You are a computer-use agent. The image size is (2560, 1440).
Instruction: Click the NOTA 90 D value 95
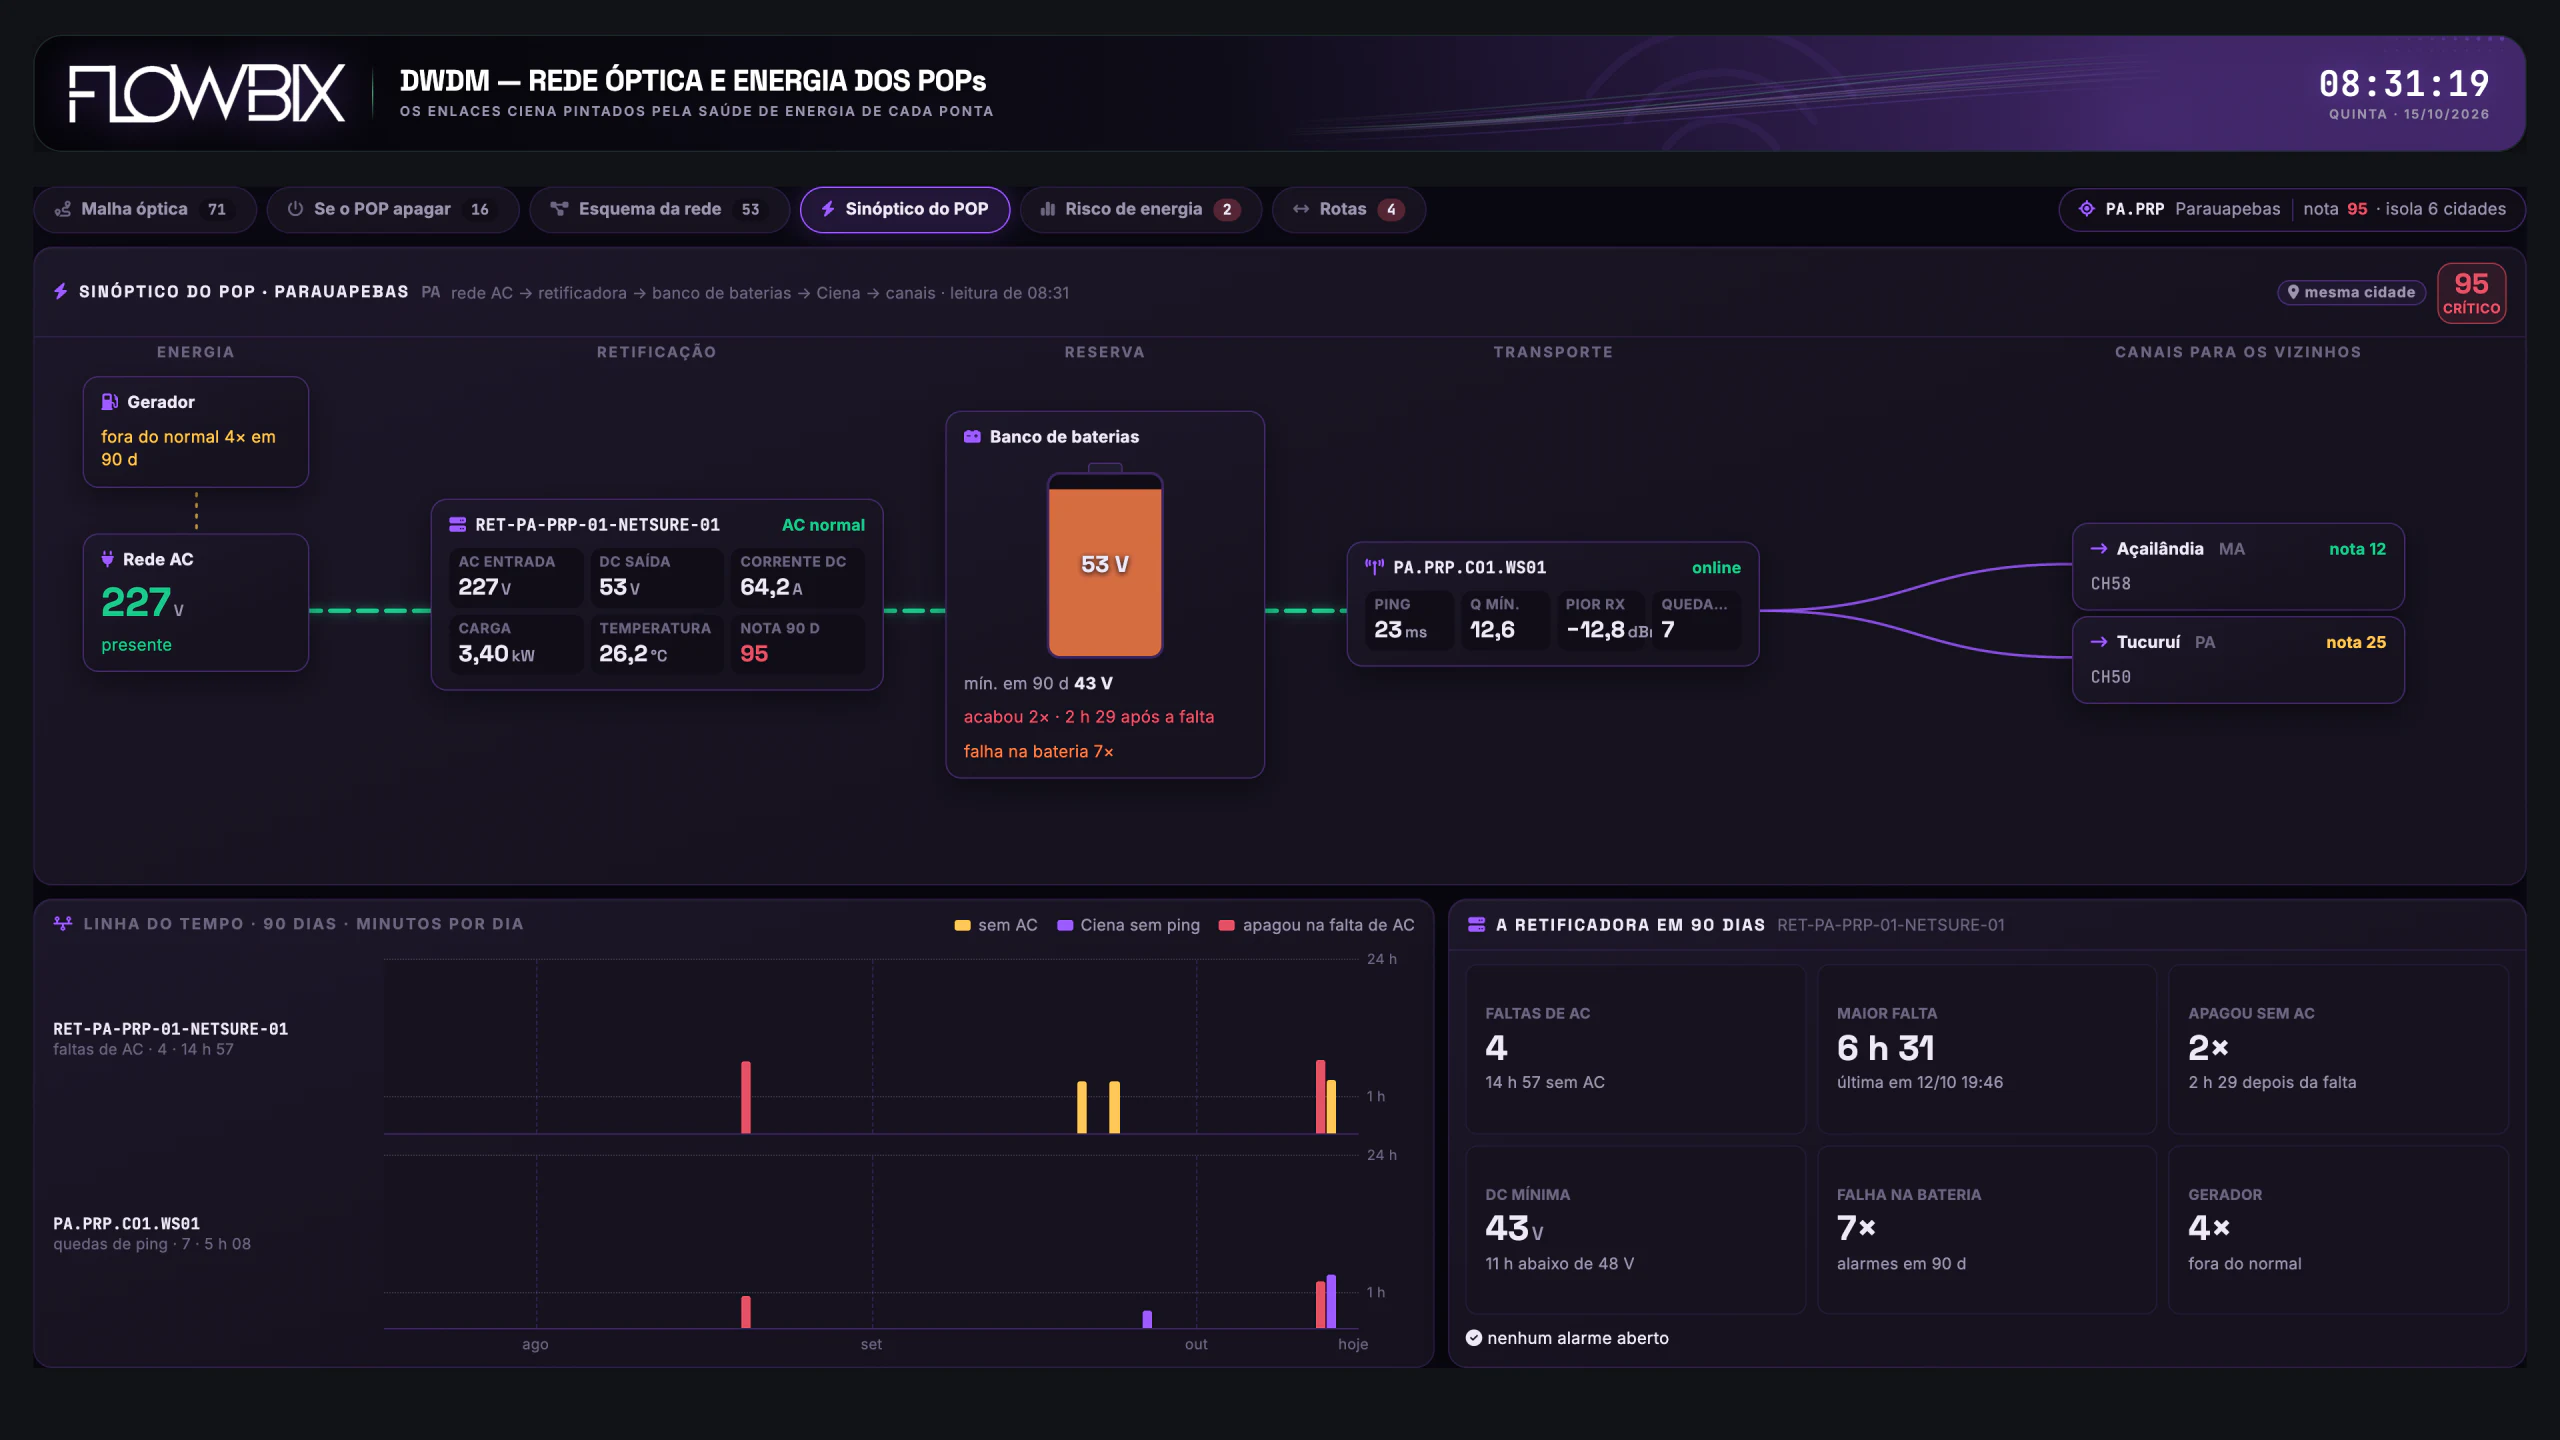pos(754,654)
